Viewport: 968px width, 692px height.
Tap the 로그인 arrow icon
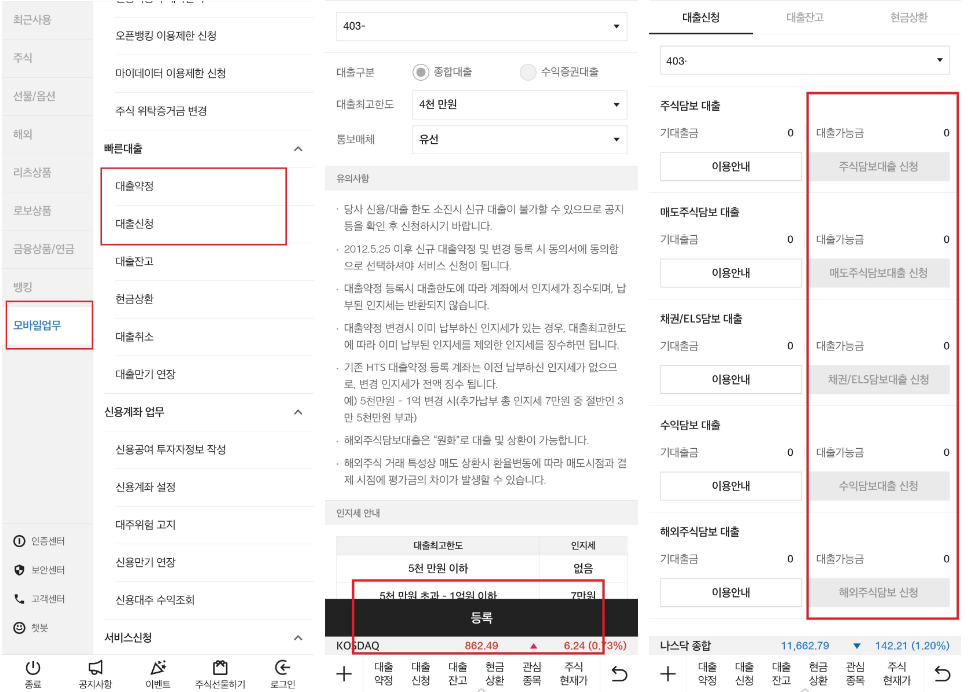[283, 668]
